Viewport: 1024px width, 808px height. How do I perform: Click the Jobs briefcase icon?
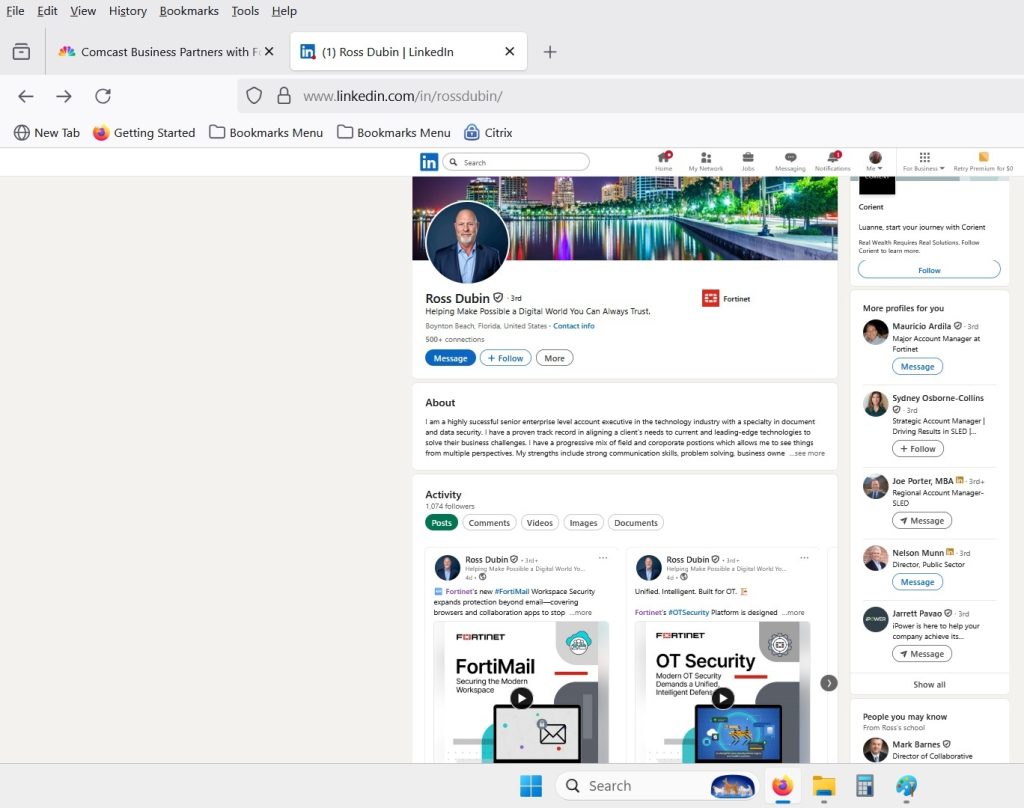tap(747, 160)
